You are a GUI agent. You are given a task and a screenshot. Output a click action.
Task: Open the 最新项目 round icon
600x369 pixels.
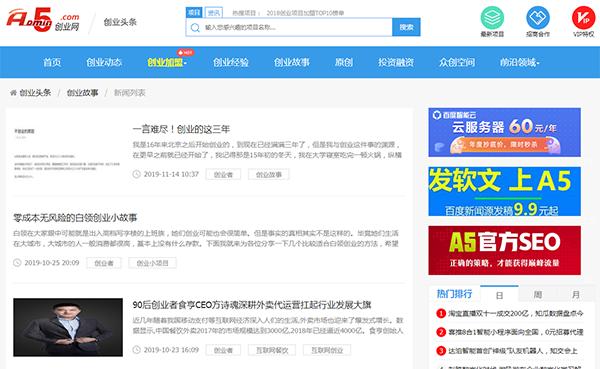[492, 18]
